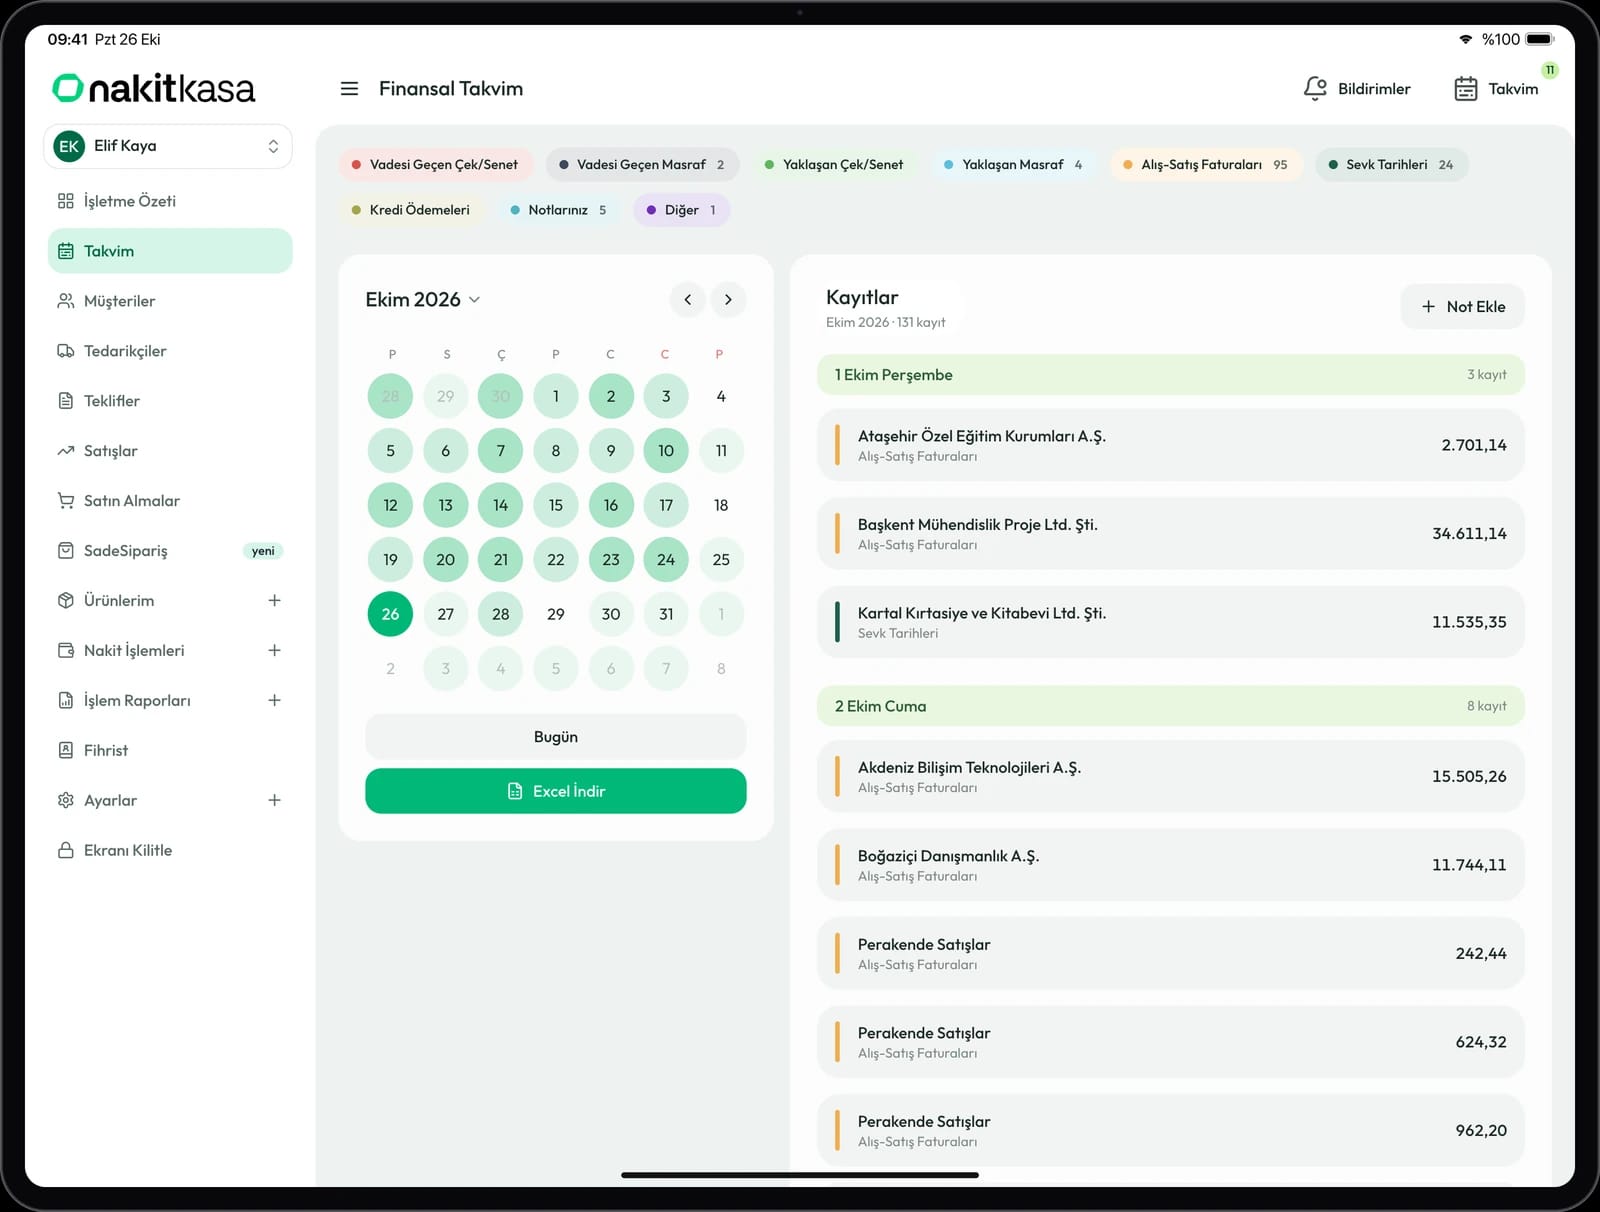Click the Ürünlerim box icon

pos(66,600)
